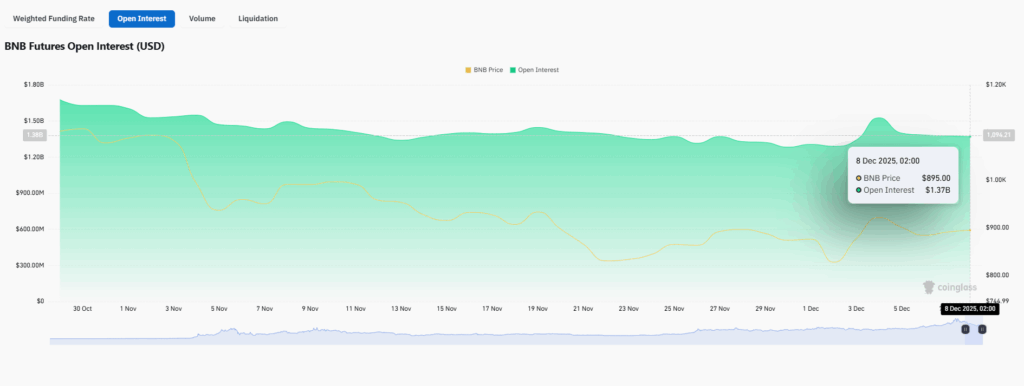Toggle the BNB Price legend series
Screen dimensions: 1024x386
pyautogui.click(x=483, y=70)
